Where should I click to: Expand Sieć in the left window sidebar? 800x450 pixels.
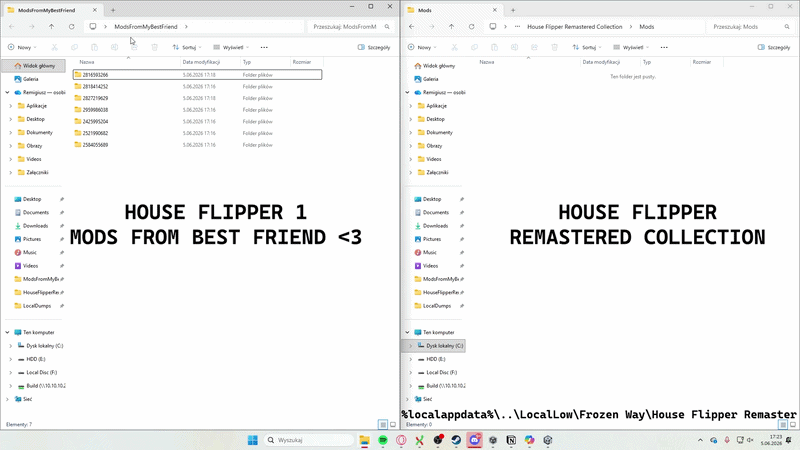tap(7, 399)
